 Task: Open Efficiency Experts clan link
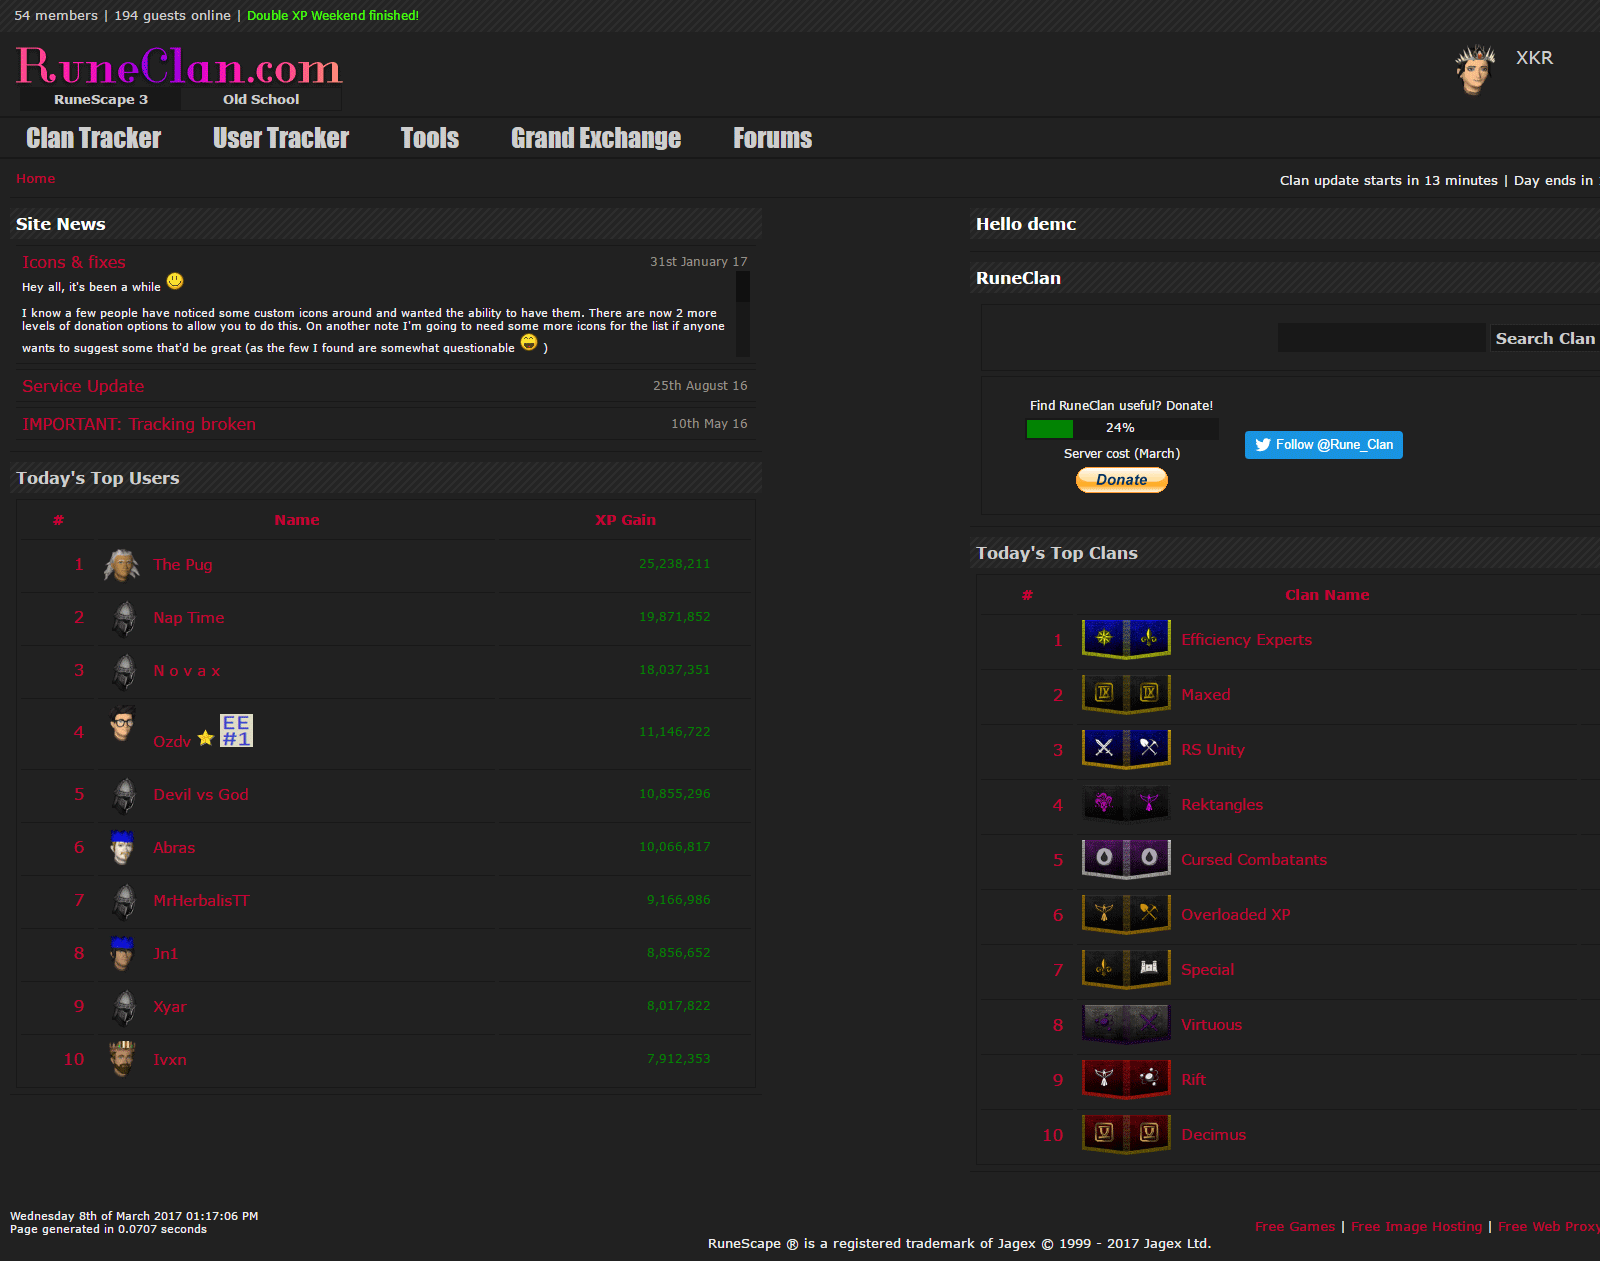click(1246, 640)
